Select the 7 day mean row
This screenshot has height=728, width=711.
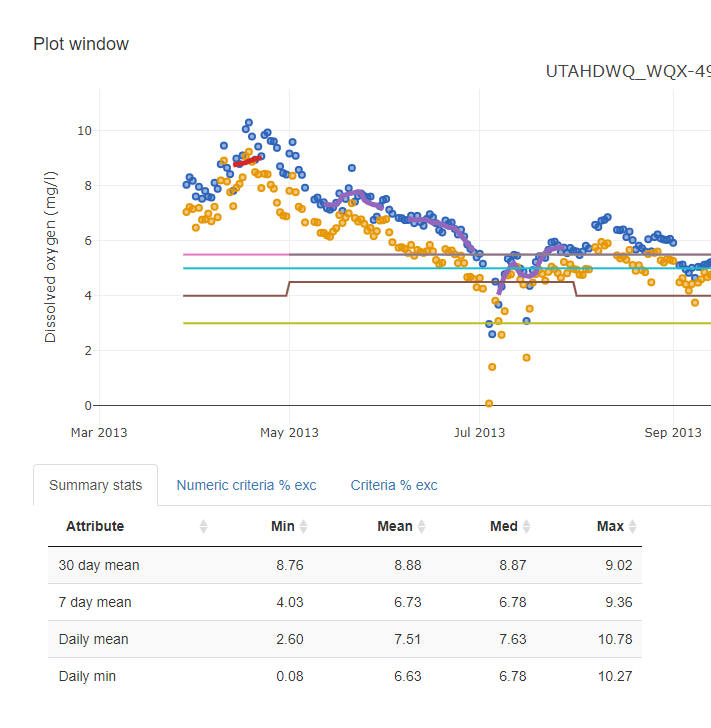(x=344, y=602)
